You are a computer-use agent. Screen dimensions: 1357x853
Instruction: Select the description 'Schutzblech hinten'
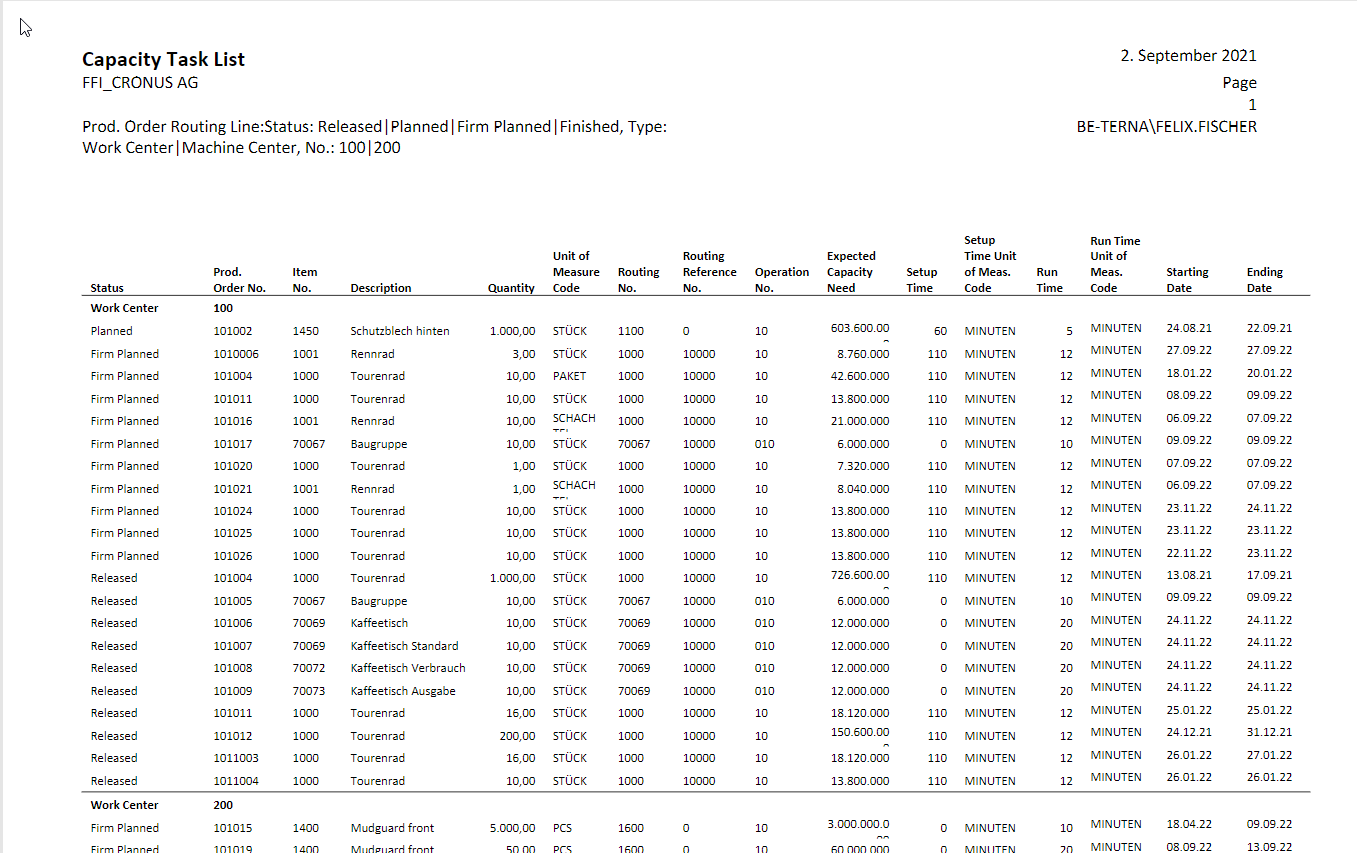click(400, 331)
